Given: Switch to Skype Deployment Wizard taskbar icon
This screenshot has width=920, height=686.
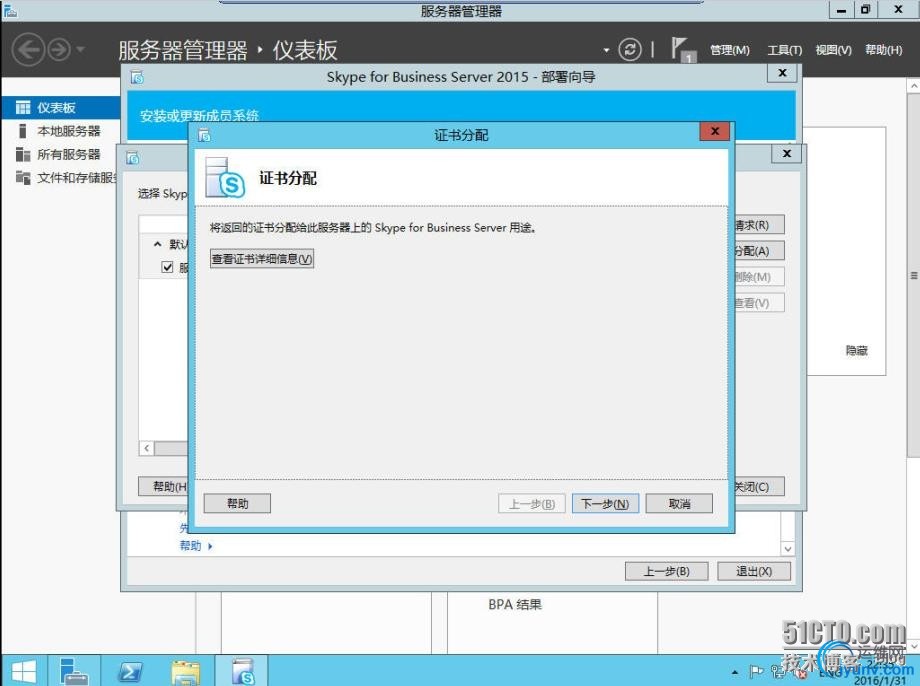Looking at the screenshot, I should click(x=242, y=671).
